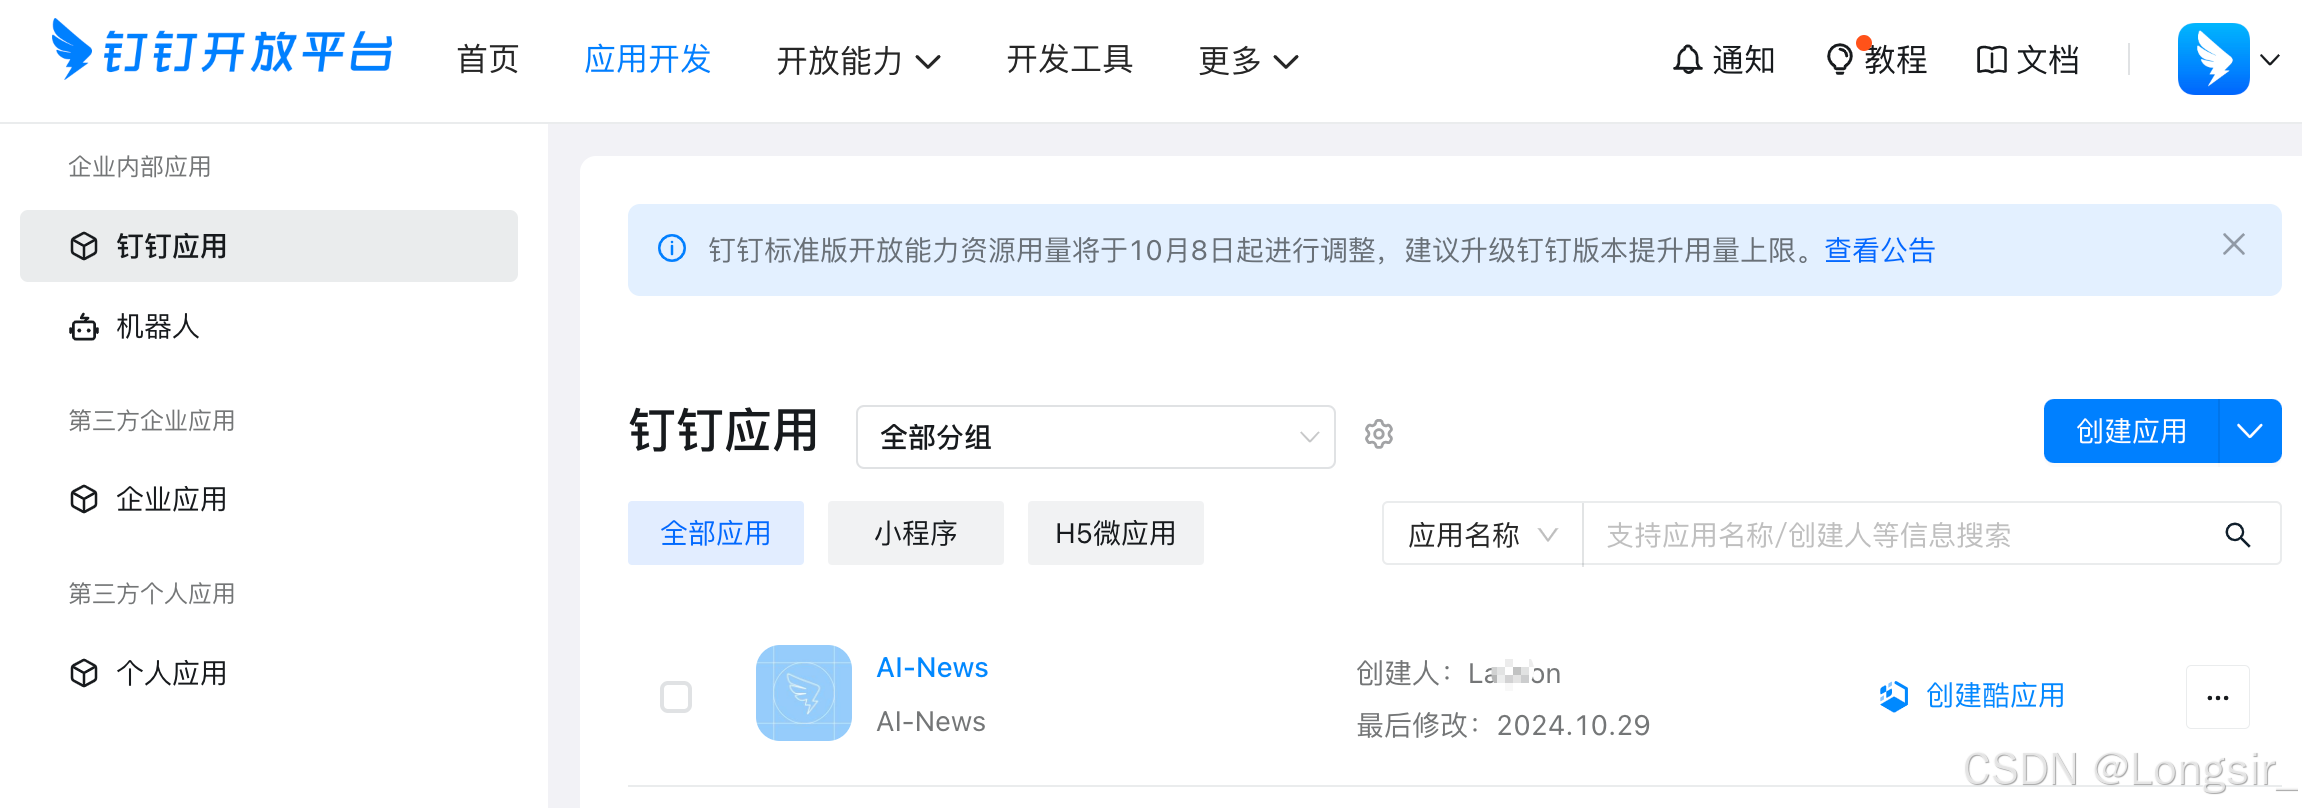Click the 企业内部应用 section heading

140,167
